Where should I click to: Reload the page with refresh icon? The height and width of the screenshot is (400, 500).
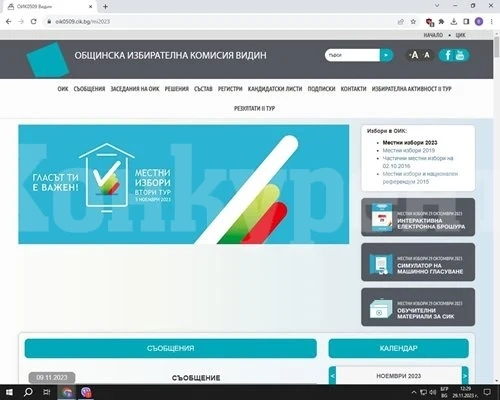(34, 22)
